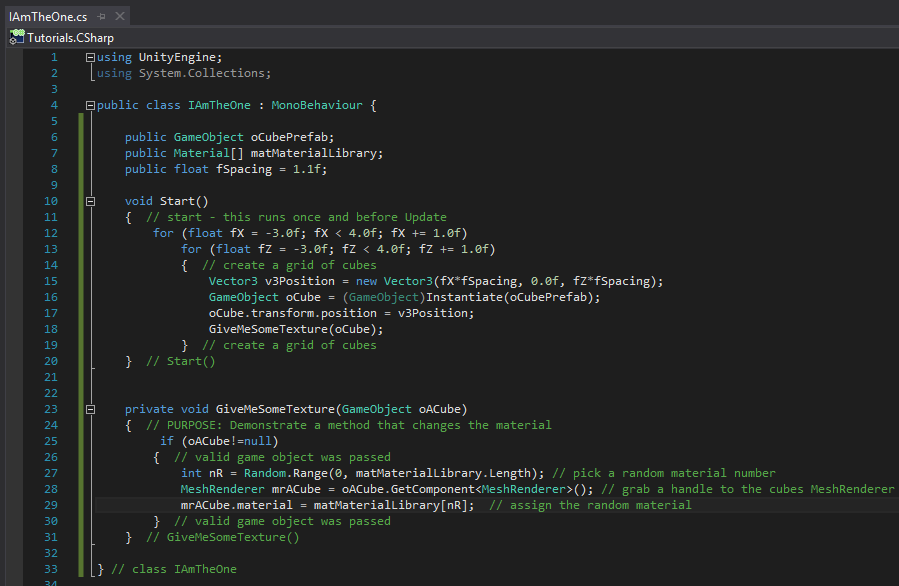This screenshot has width=899, height=586.
Task: Collapse the Start() method body
Action: [x=89, y=200]
